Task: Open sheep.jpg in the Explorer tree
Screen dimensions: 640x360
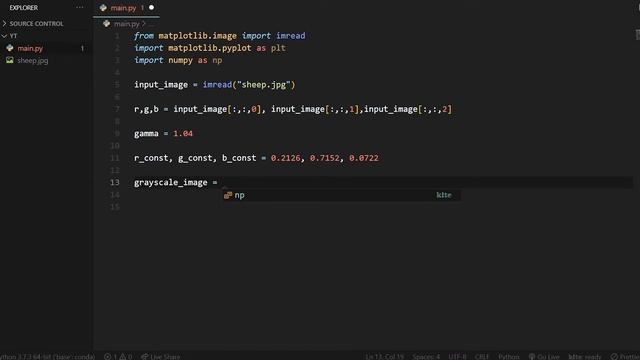Action: pos(33,60)
